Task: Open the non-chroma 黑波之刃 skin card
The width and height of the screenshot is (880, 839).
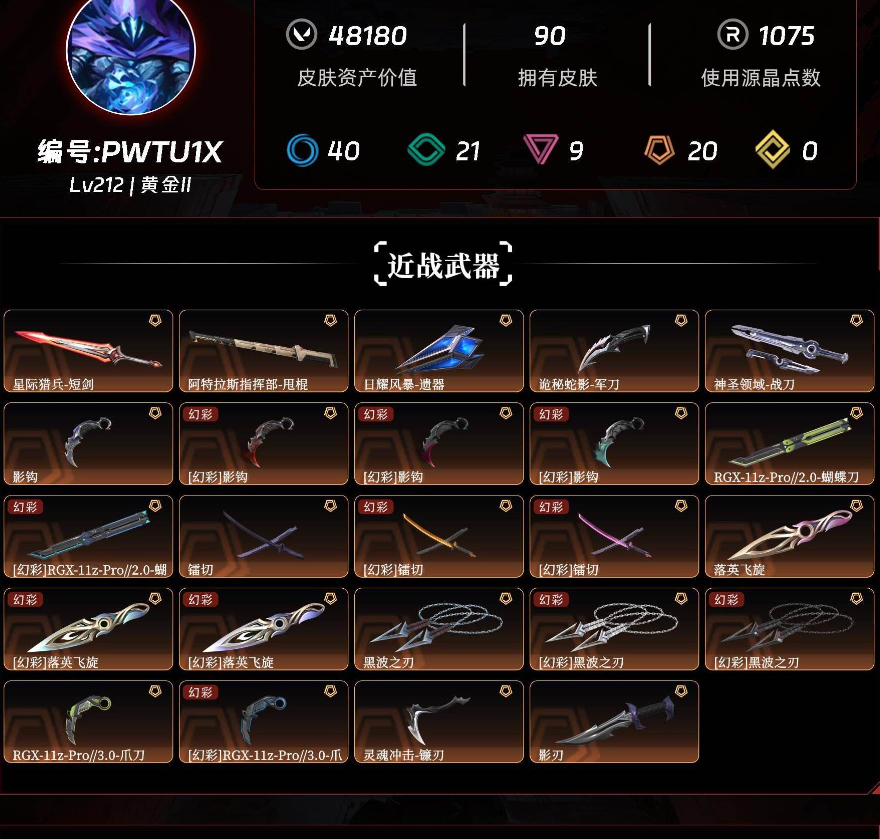Action: pos(439,629)
